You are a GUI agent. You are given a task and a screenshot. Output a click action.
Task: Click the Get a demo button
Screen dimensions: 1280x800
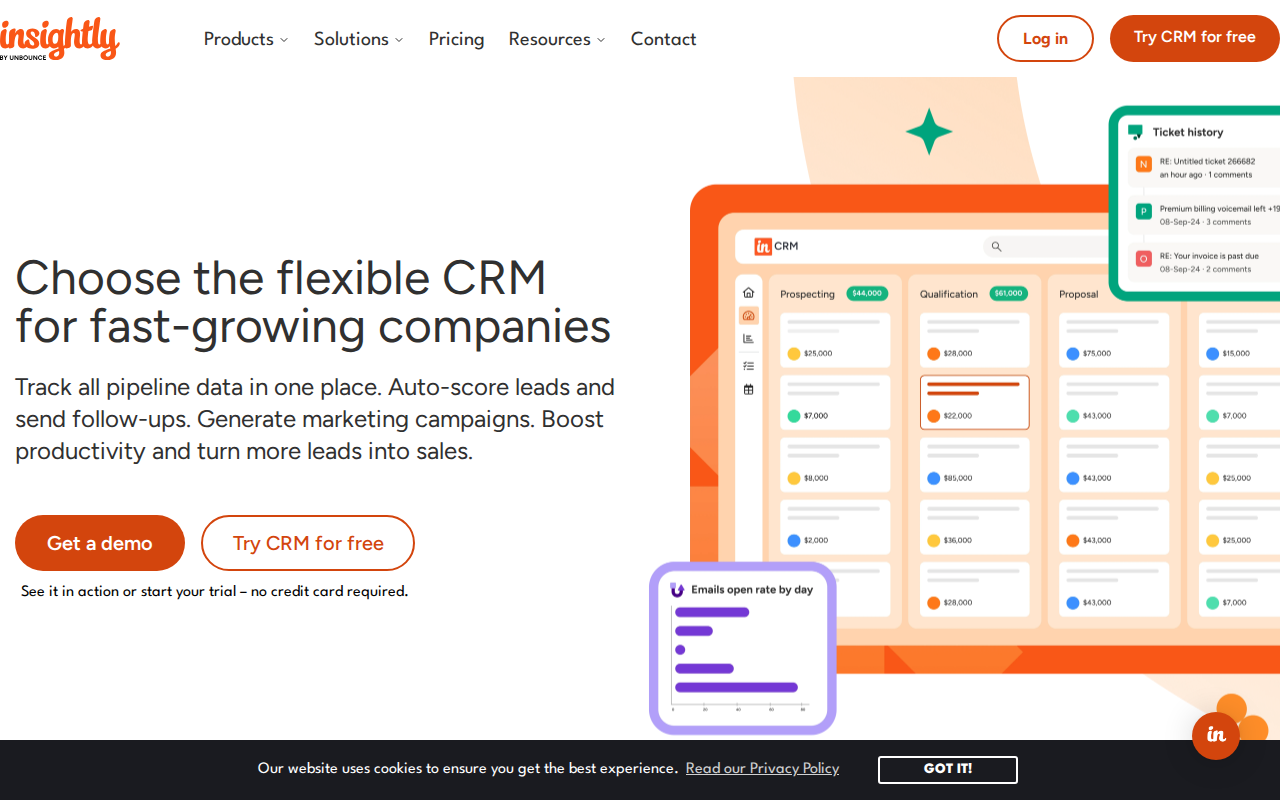[99, 543]
